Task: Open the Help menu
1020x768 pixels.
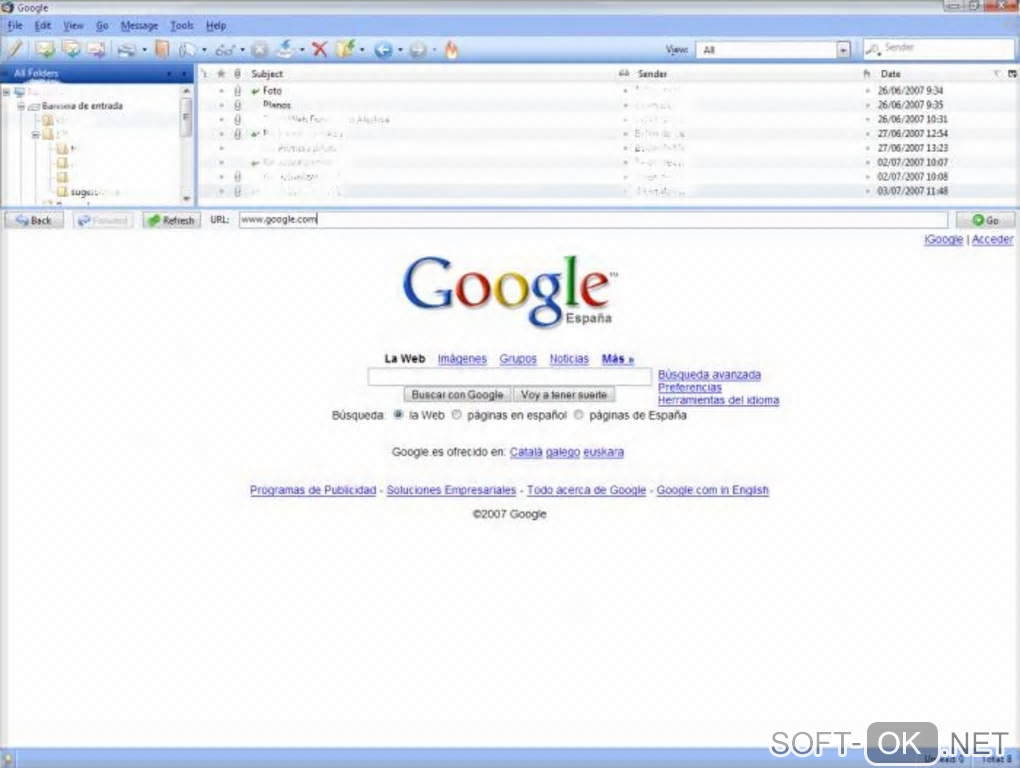Action: [x=216, y=25]
